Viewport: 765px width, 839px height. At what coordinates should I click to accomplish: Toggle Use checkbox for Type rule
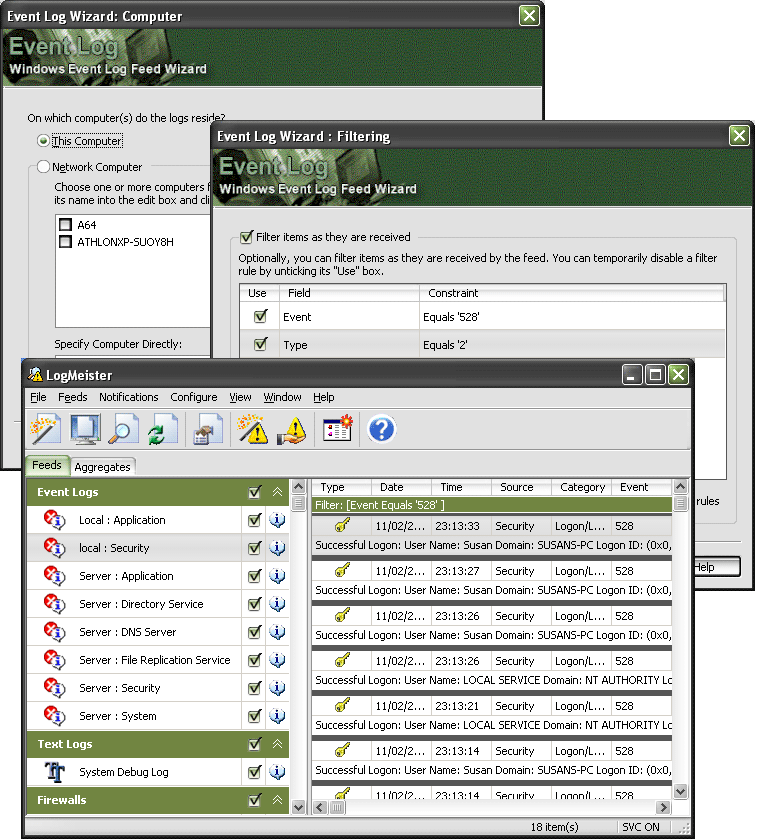pyautogui.click(x=261, y=344)
